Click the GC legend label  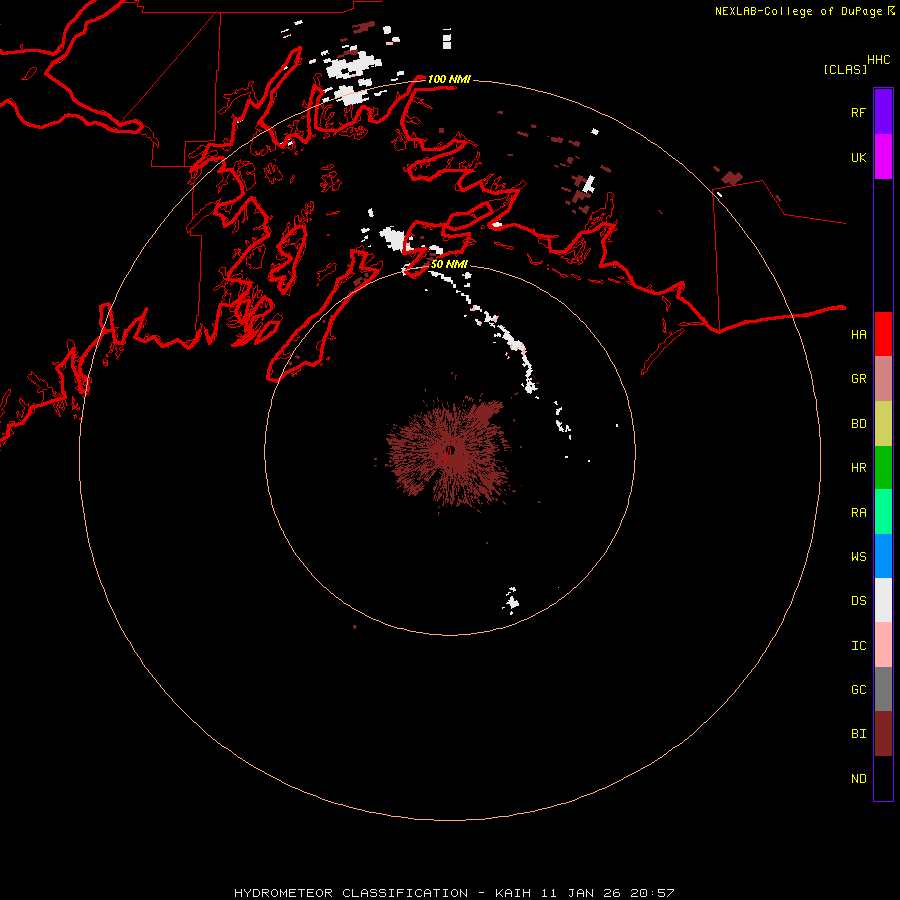pos(858,690)
